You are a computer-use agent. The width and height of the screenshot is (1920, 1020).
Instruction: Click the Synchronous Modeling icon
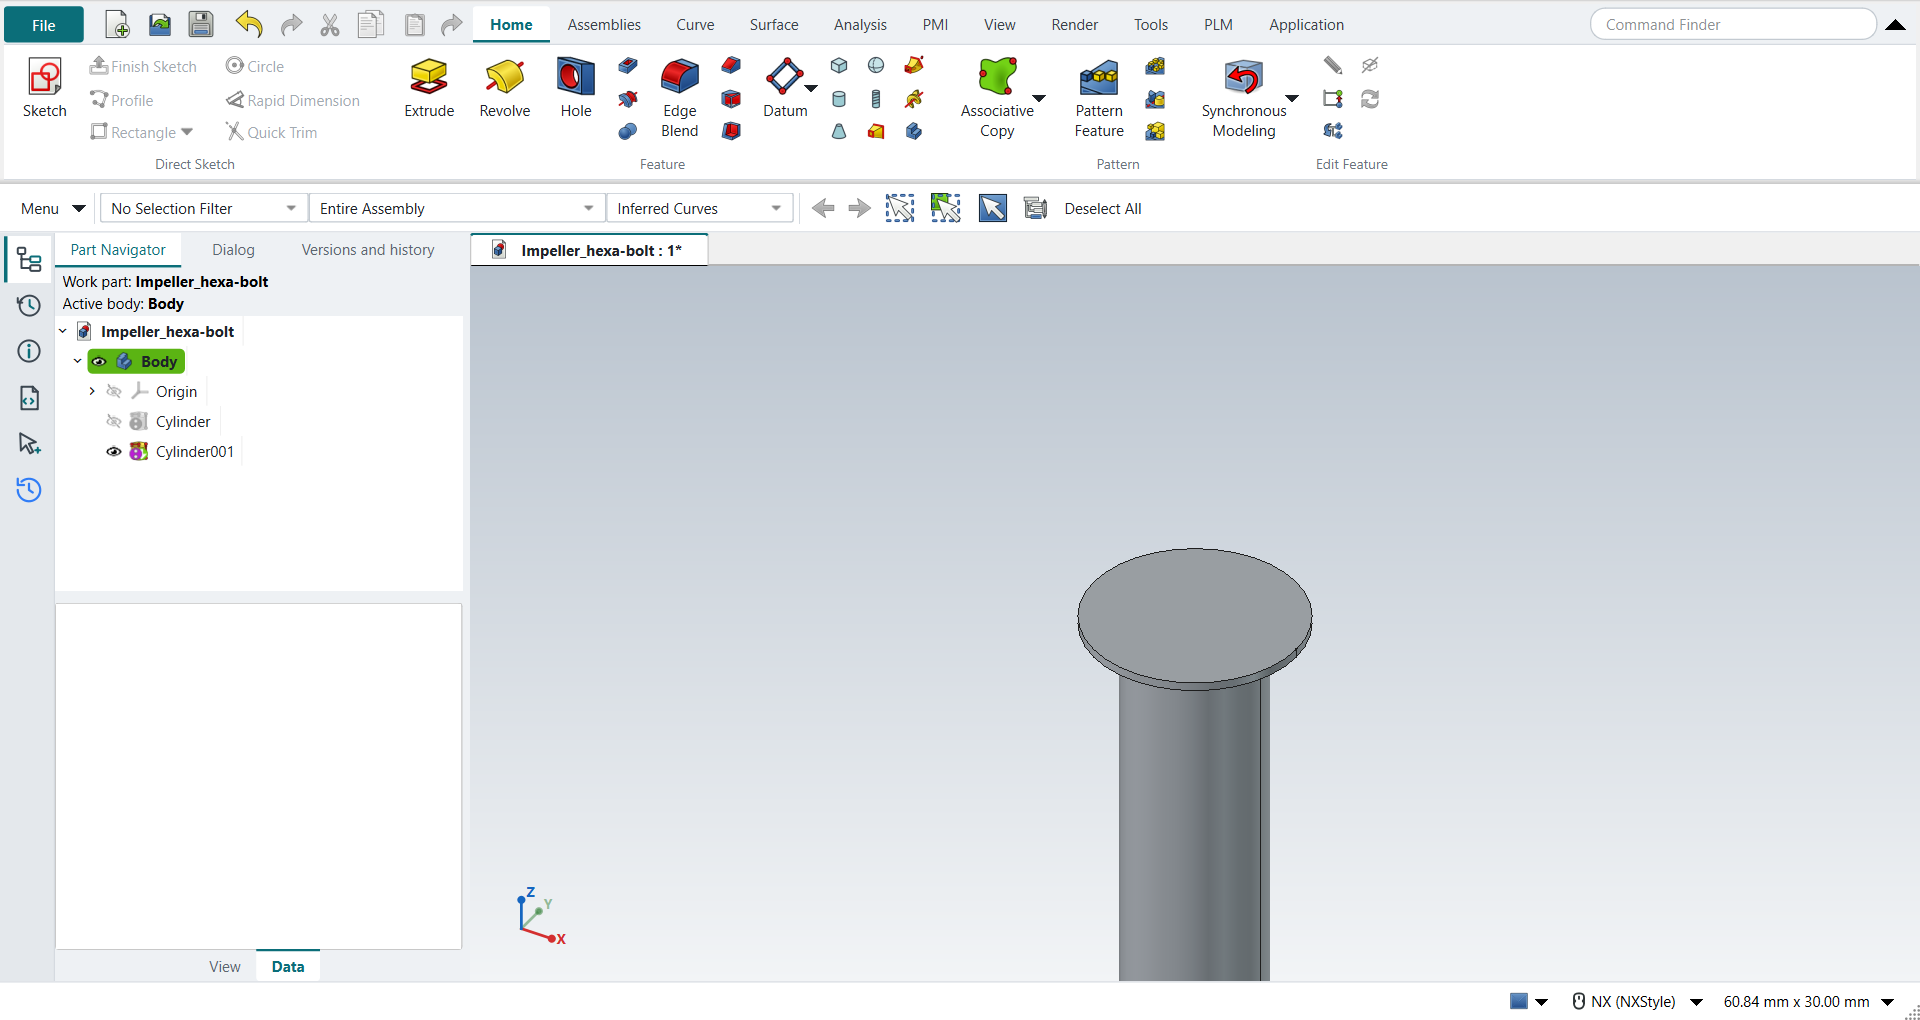(x=1243, y=76)
